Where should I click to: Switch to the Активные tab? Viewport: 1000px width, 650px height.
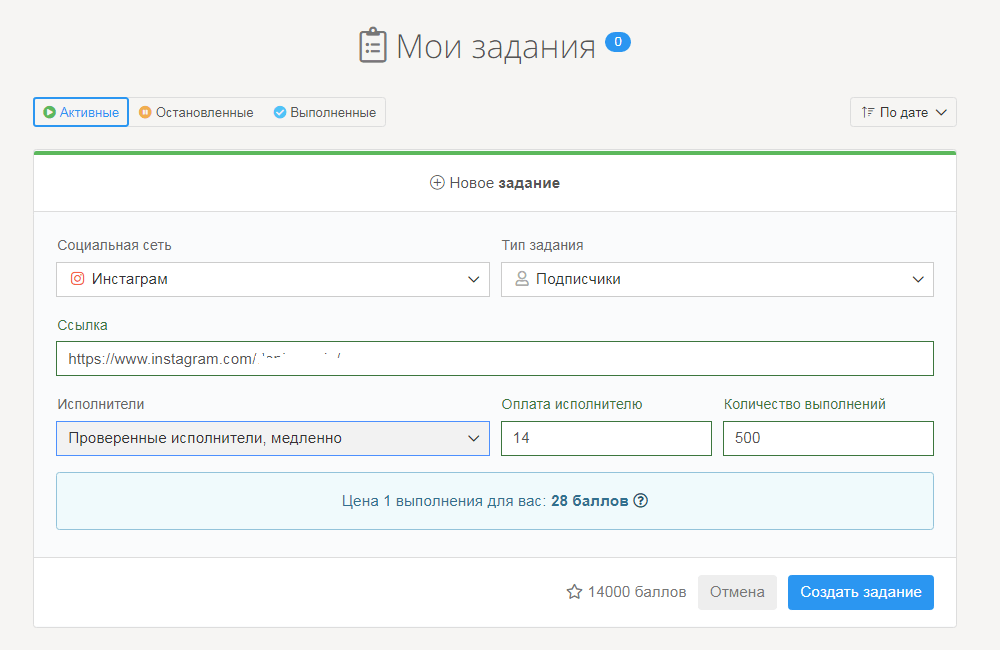[x=81, y=112]
